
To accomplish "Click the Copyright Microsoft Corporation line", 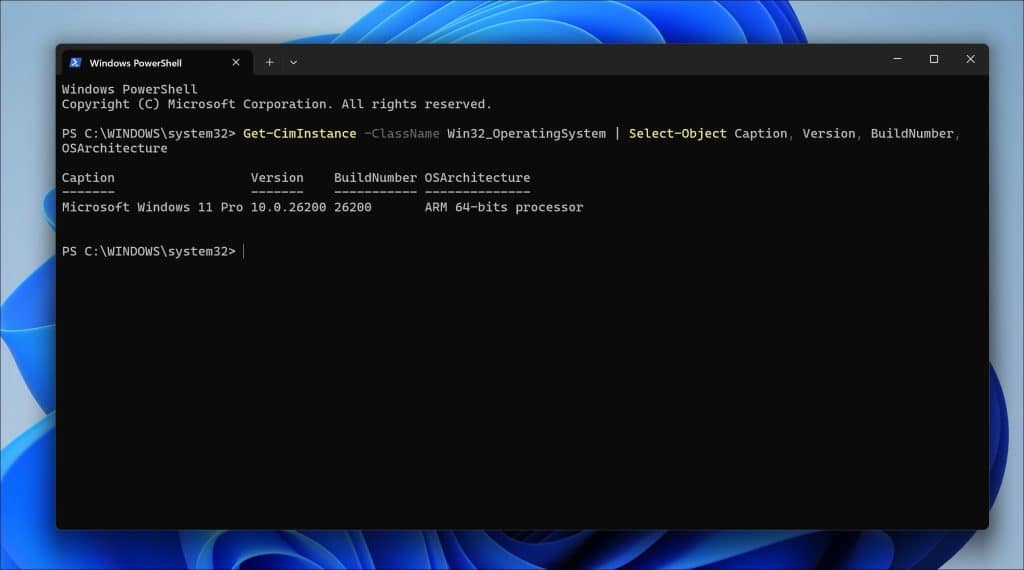I will tap(276, 104).
